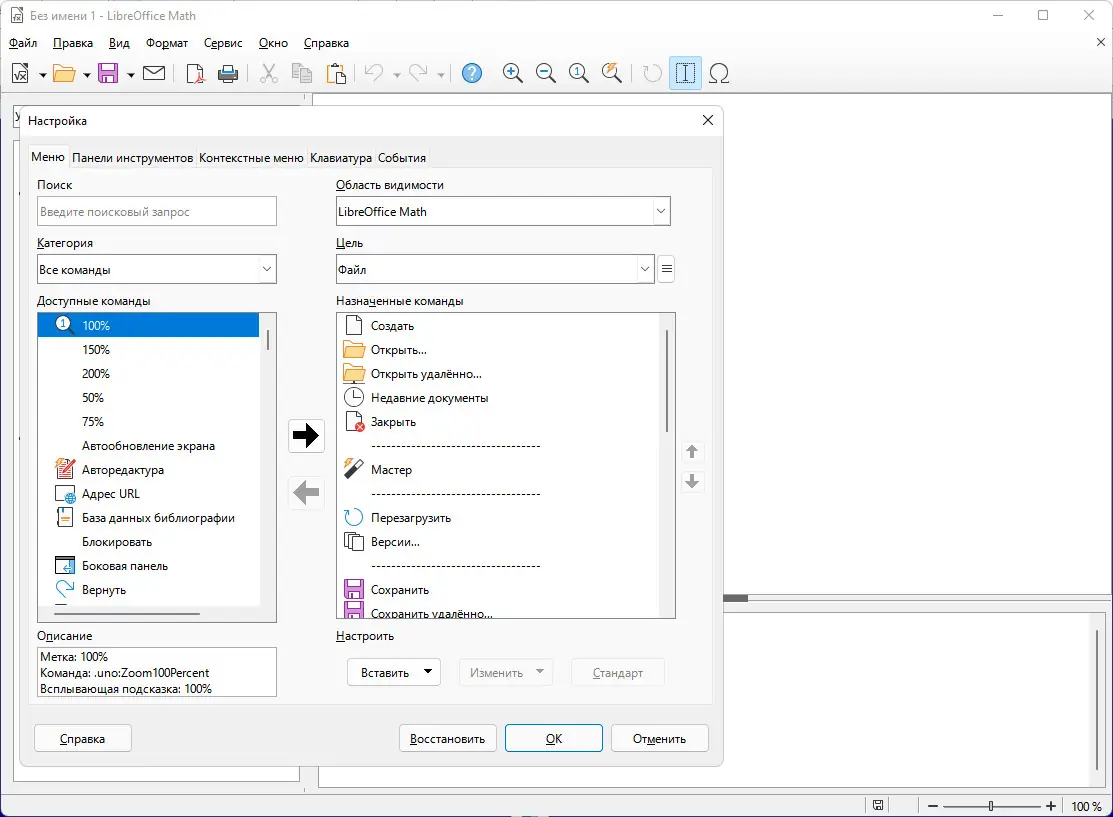1113x817 pixels.
Task: Confirm changes with the OK button
Action: click(x=553, y=738)
